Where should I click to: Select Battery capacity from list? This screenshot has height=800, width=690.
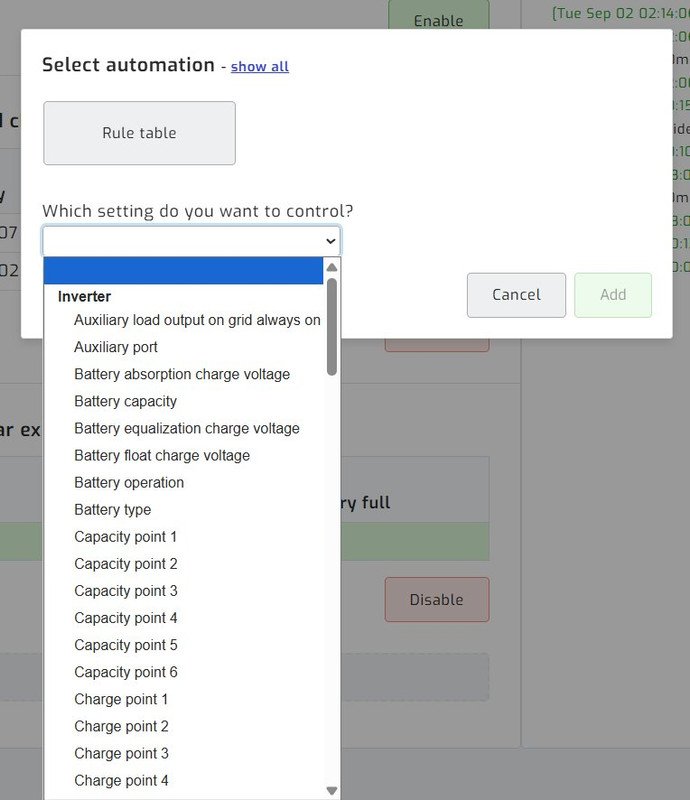click(x=125, y=401)
